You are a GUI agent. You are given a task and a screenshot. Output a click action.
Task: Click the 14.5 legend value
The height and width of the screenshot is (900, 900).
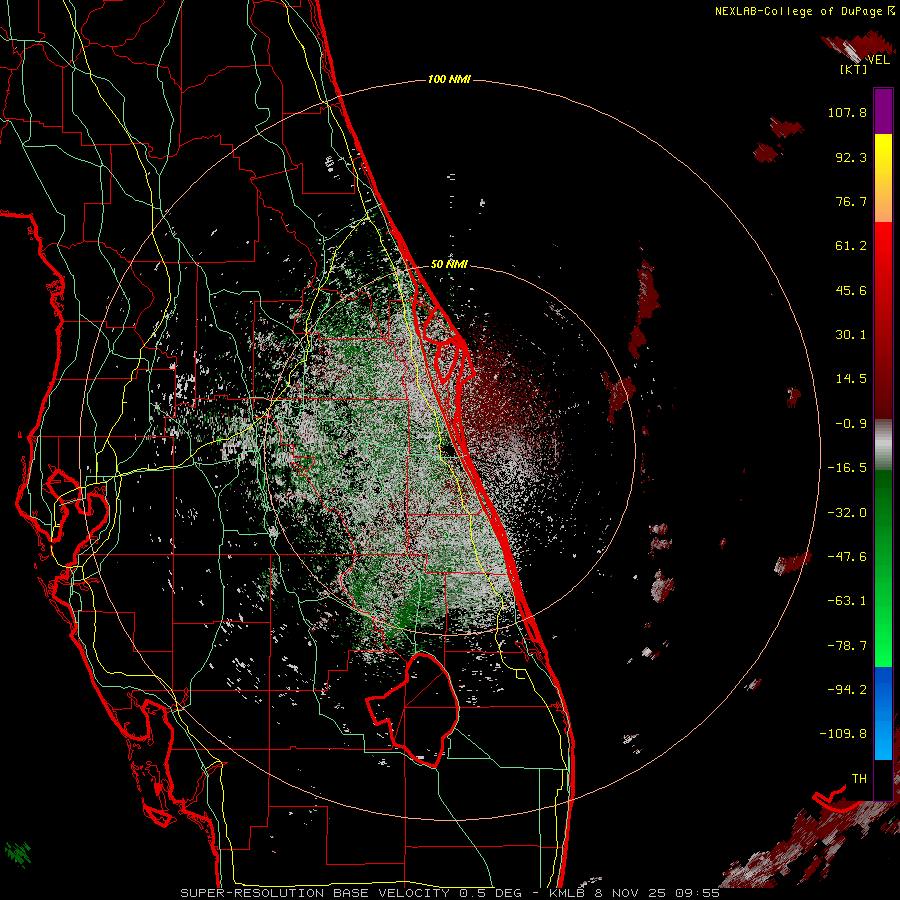[851, 379]
